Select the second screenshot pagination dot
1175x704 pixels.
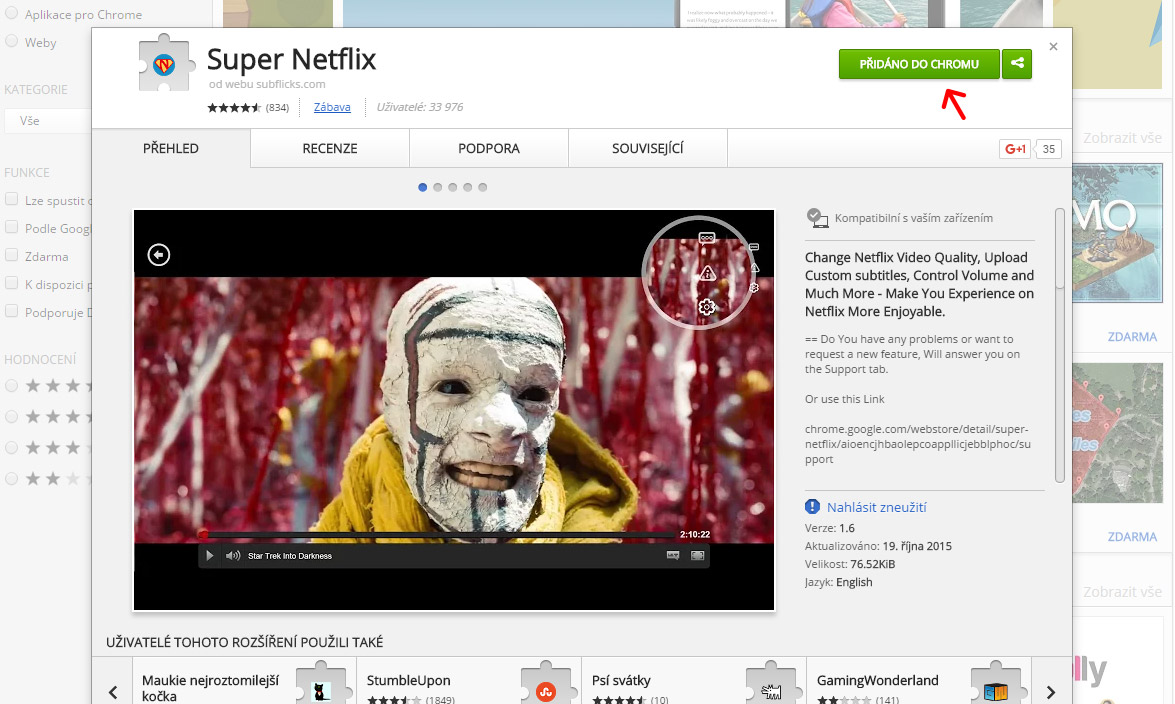coord(438,187)
